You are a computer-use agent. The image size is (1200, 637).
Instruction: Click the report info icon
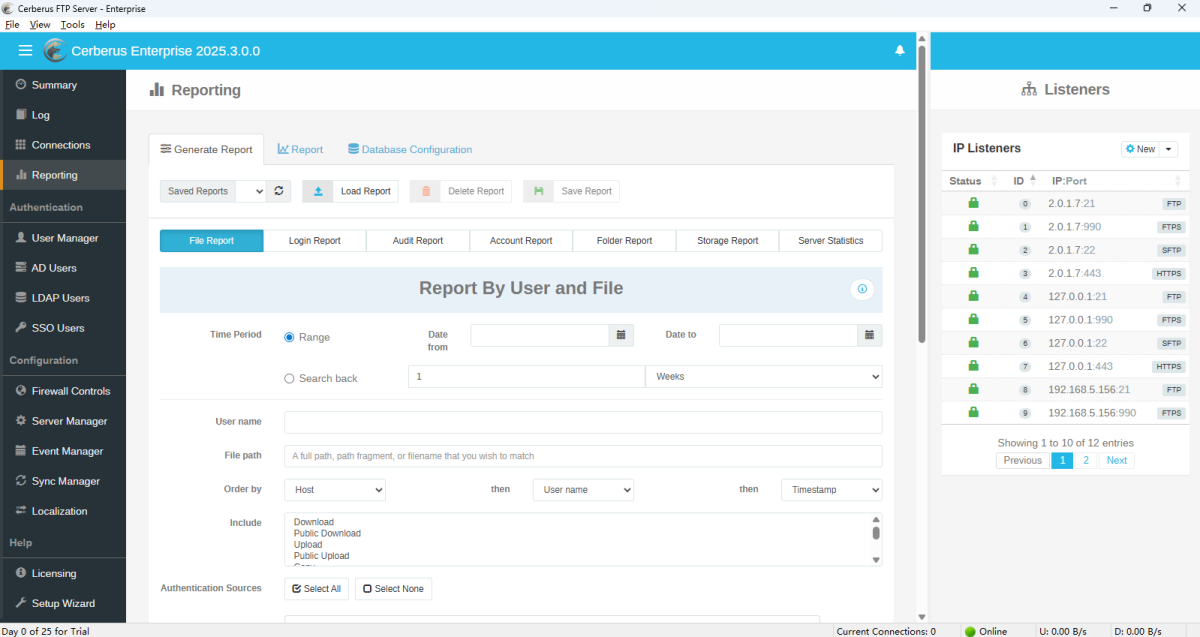tap(862, 289)
